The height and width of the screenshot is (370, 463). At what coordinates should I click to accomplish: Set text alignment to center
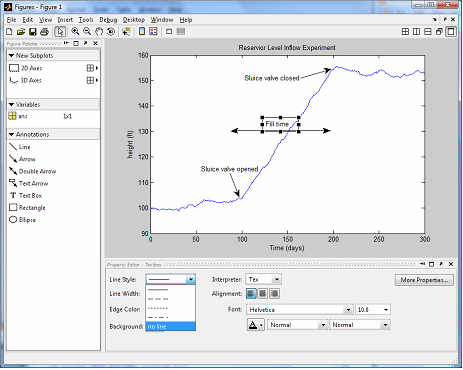point(263,294)
